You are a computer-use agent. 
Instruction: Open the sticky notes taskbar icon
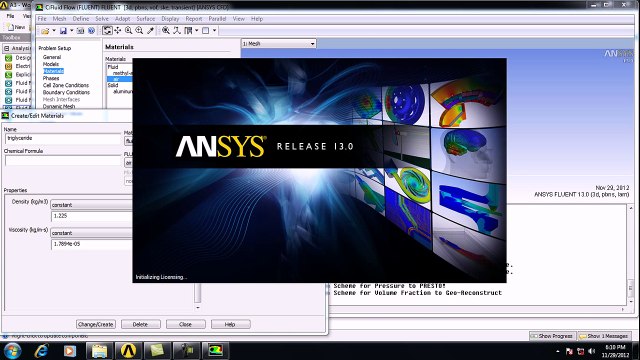coord(157,351)
